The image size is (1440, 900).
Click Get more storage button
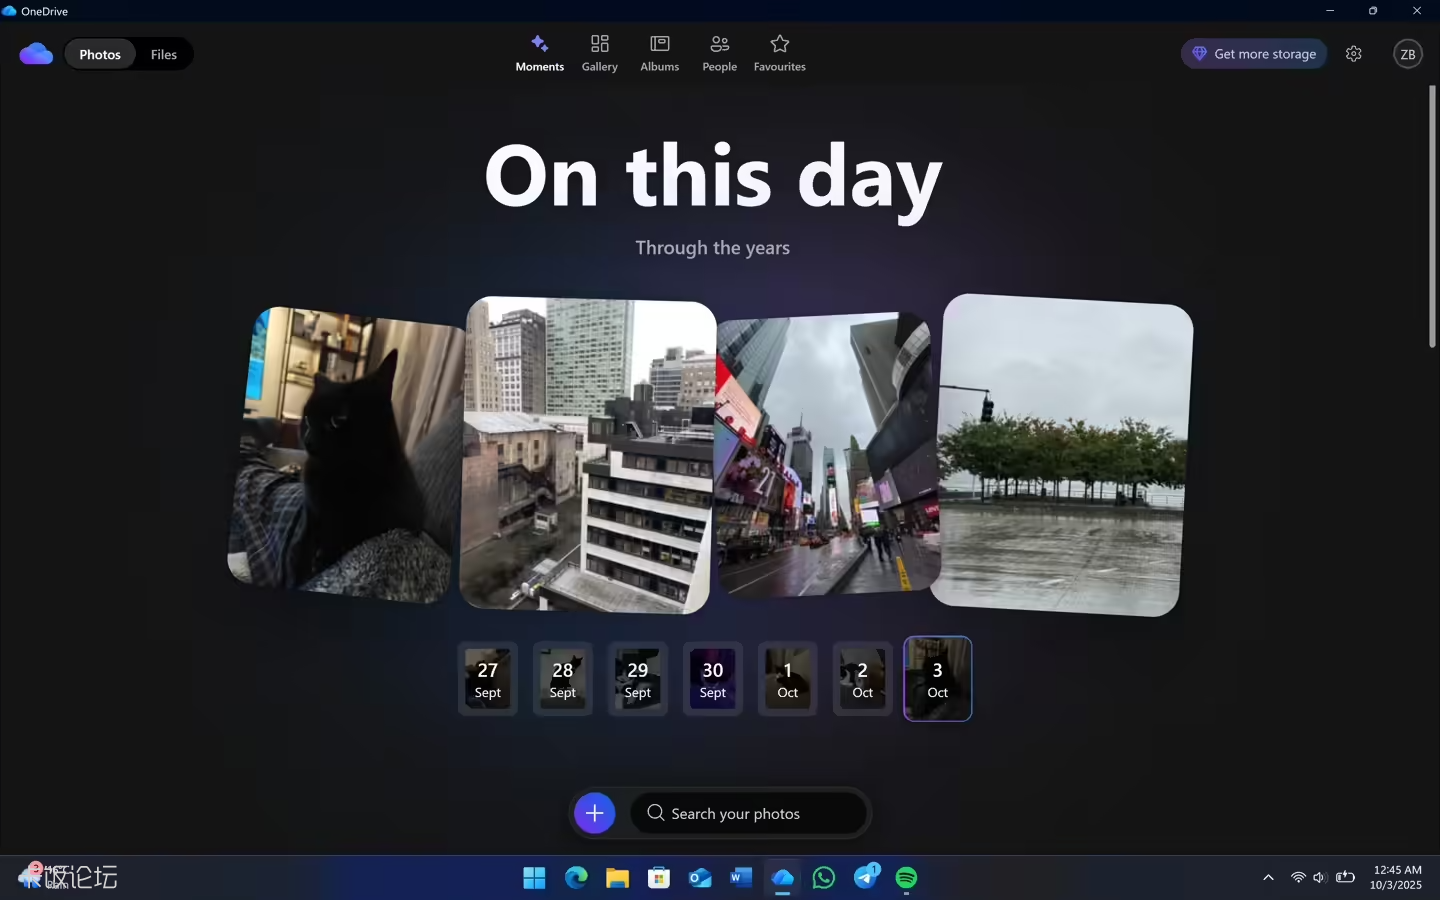(1254, 54)
